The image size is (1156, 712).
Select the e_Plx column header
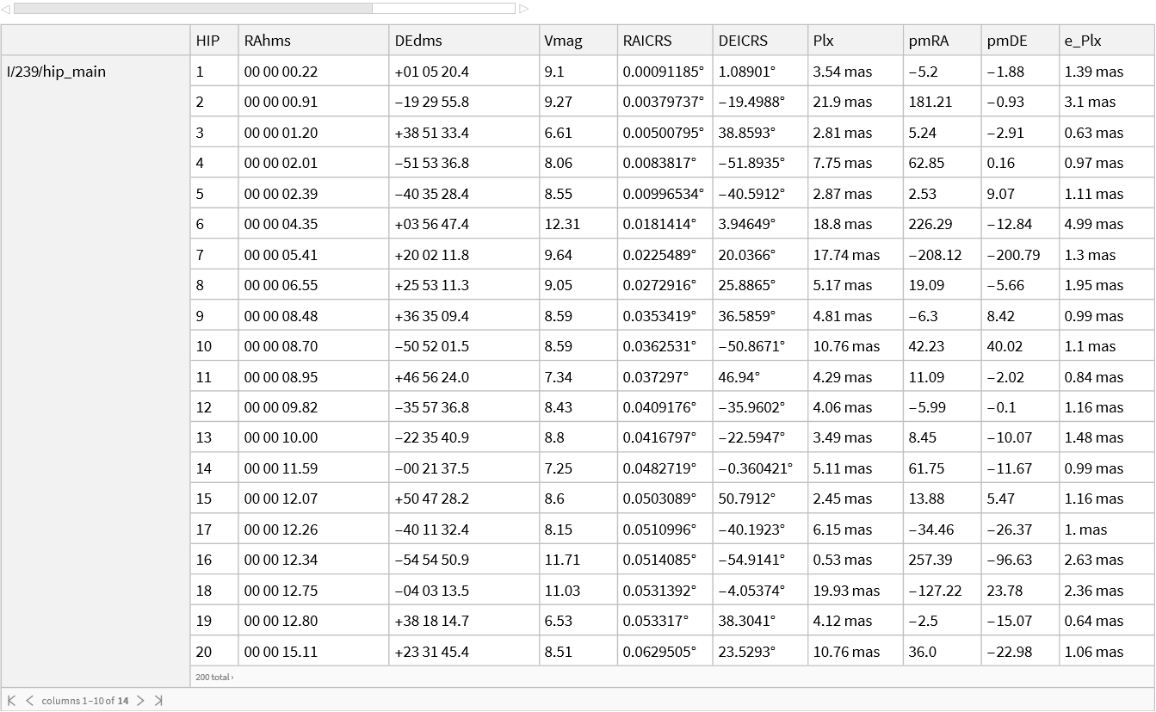1082,41
